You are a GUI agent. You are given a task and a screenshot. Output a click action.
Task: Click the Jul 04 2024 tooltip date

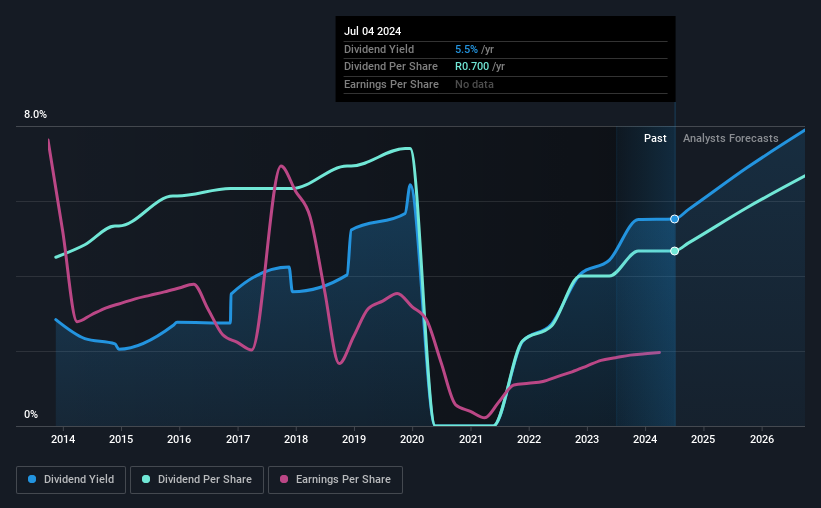point(372,31)
